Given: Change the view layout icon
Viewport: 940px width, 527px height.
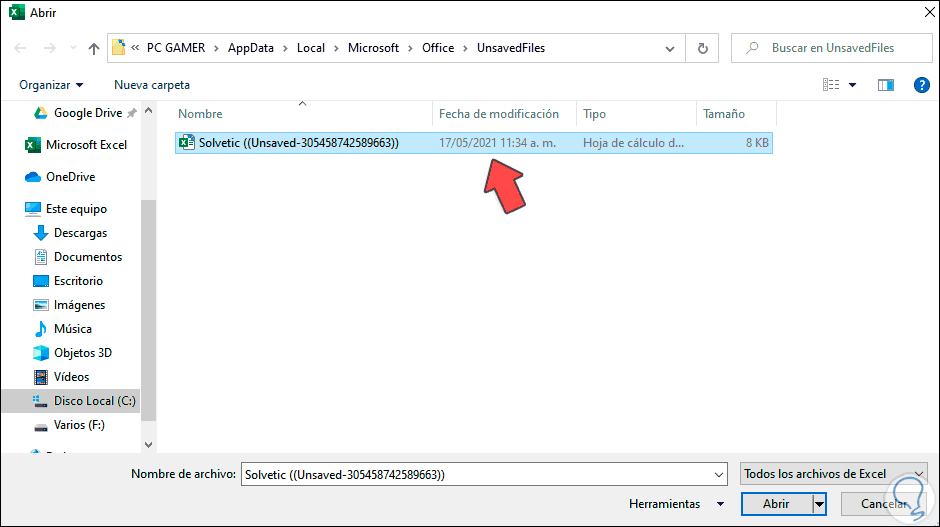Looking at the screenshot, I should [831, 85].
